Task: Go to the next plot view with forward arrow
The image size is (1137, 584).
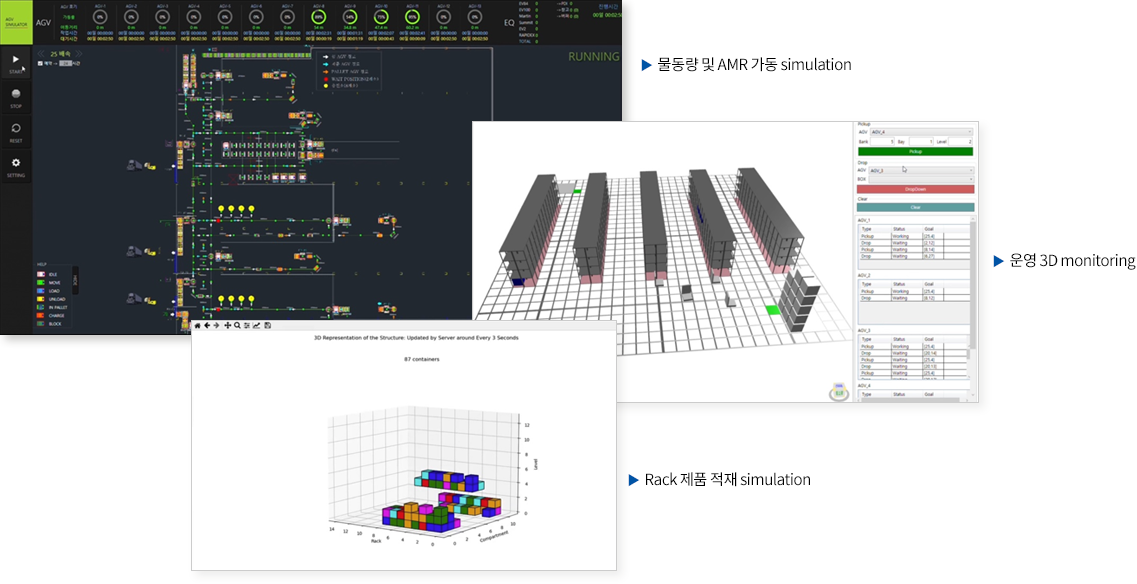Action: coord(217,326)
